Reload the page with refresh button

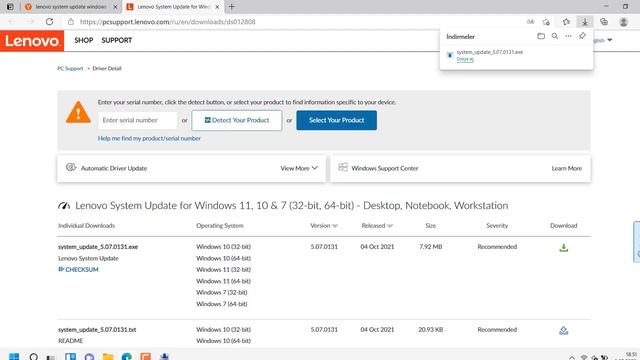49,22
